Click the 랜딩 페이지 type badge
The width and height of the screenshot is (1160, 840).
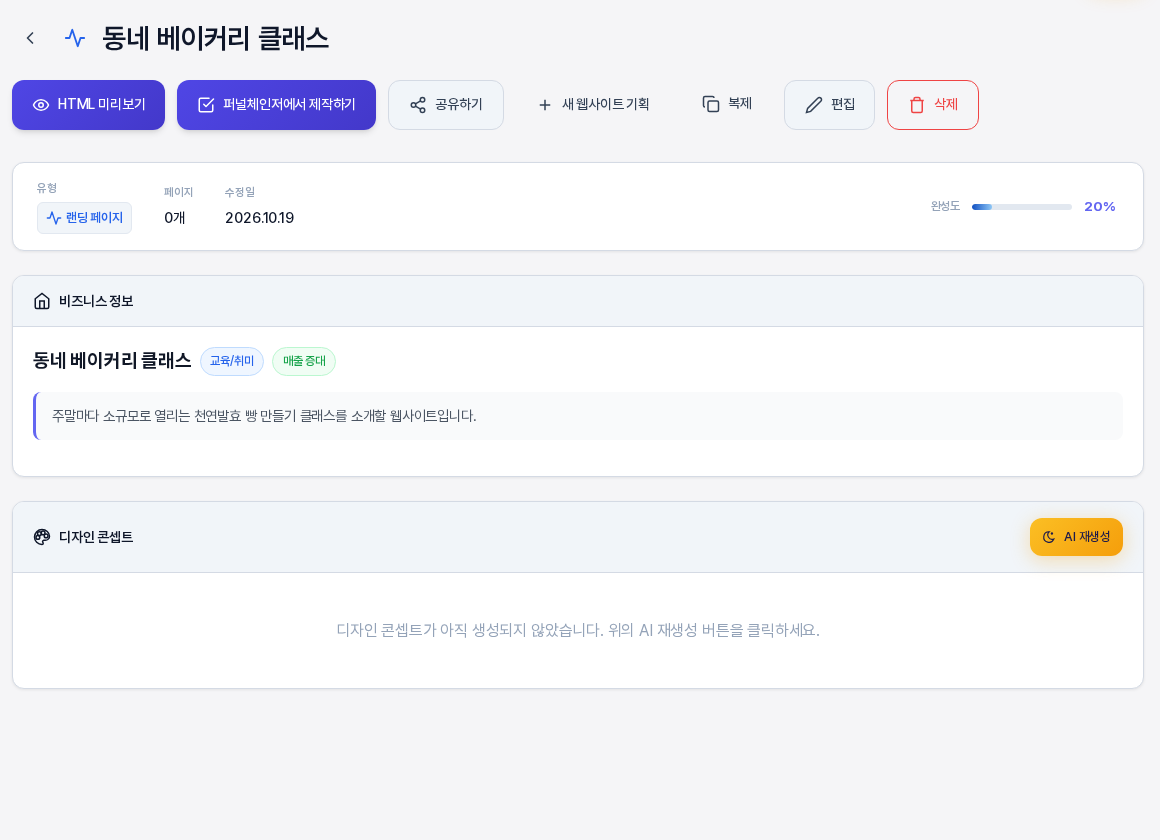point(84,218)
